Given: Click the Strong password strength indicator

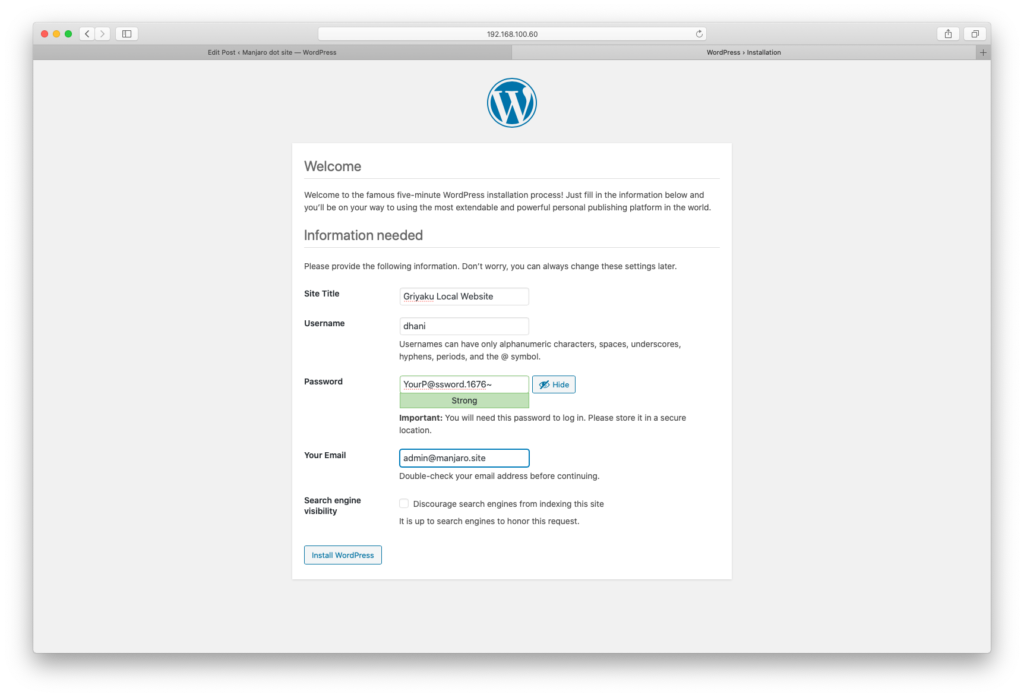Looking at the screenshot, I should pos(464,400).
